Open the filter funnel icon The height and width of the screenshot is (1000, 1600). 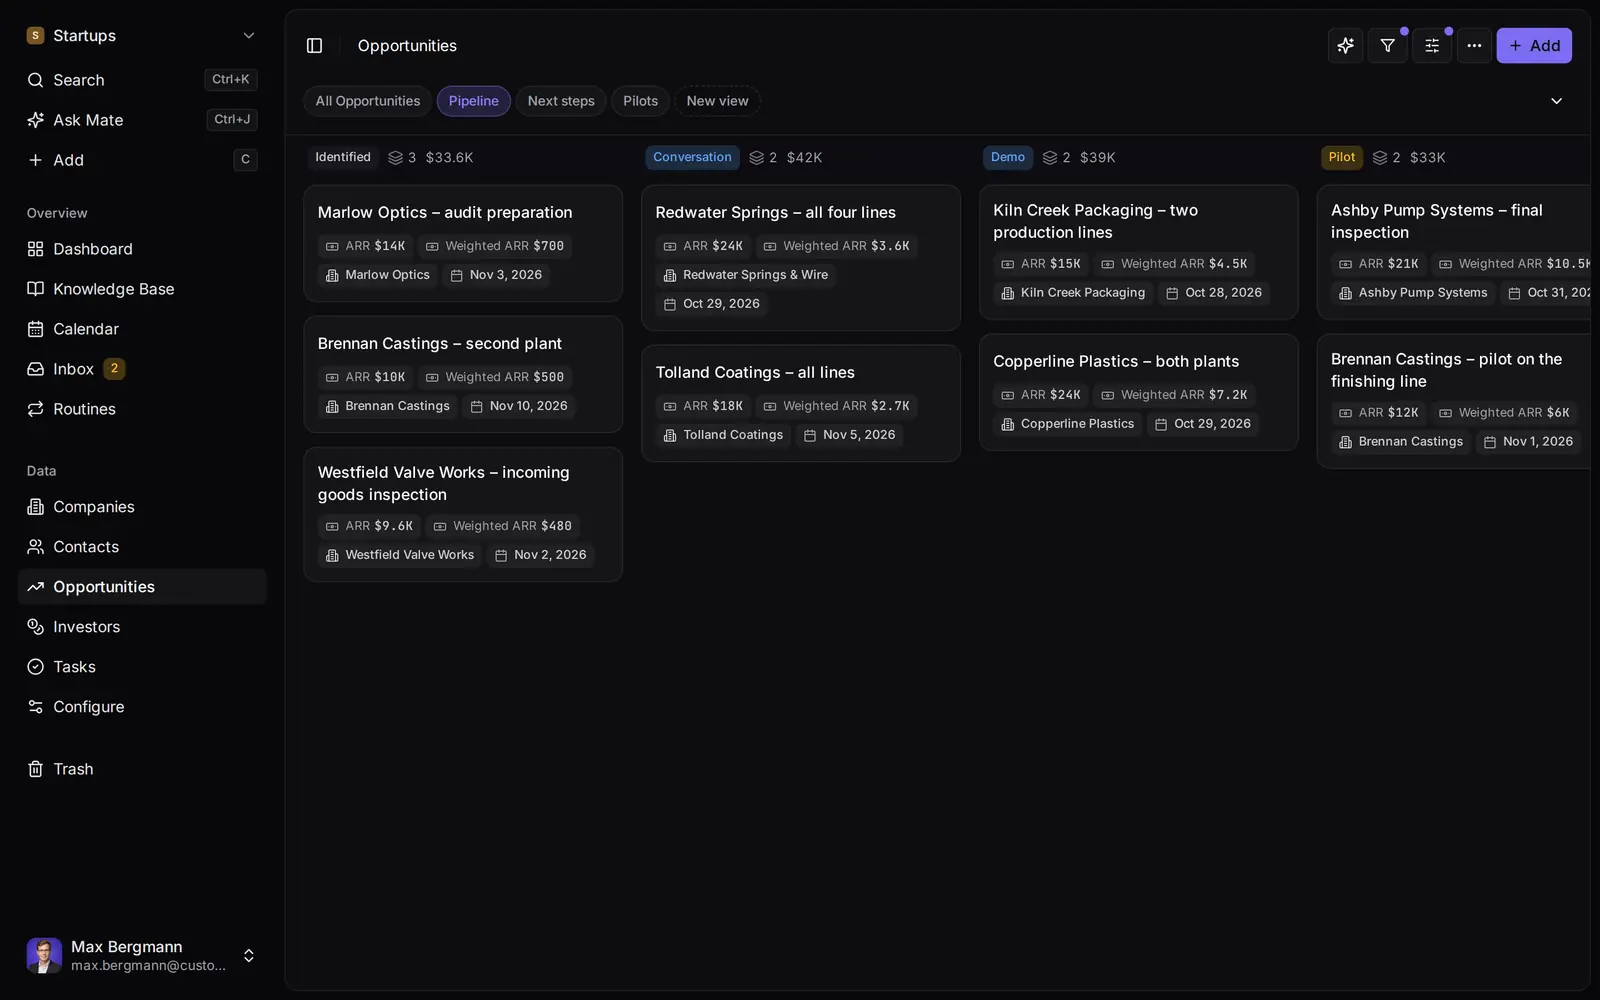[x=1388, y=46]
